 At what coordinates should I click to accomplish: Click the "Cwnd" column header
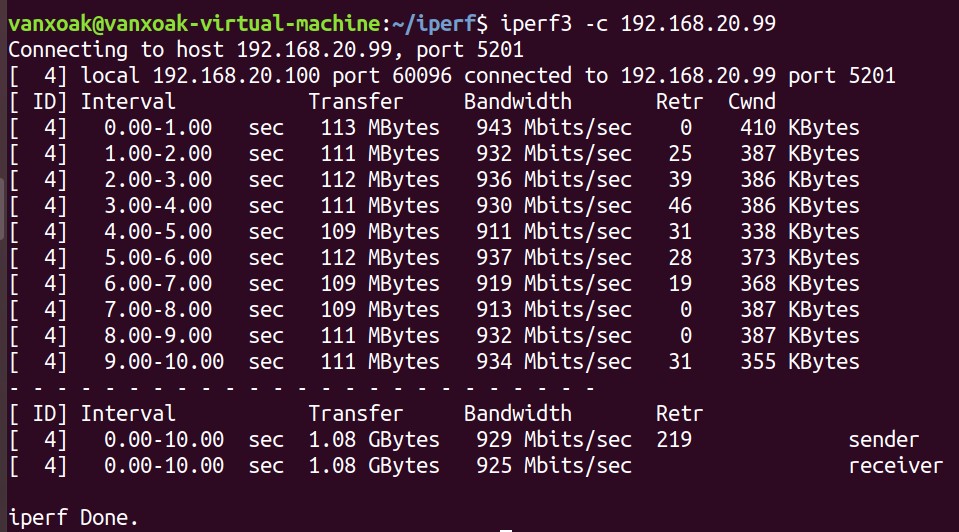tap(751, 101)
